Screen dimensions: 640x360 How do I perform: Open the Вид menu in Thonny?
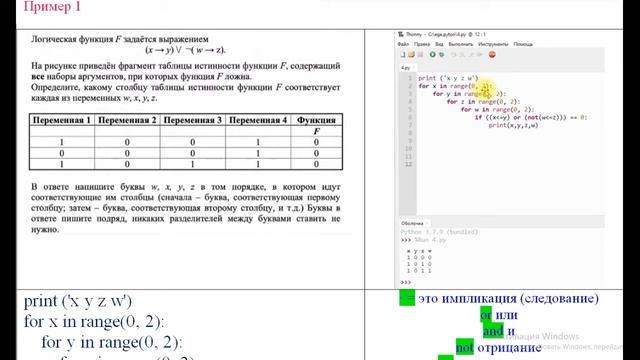tap(439, 44)
